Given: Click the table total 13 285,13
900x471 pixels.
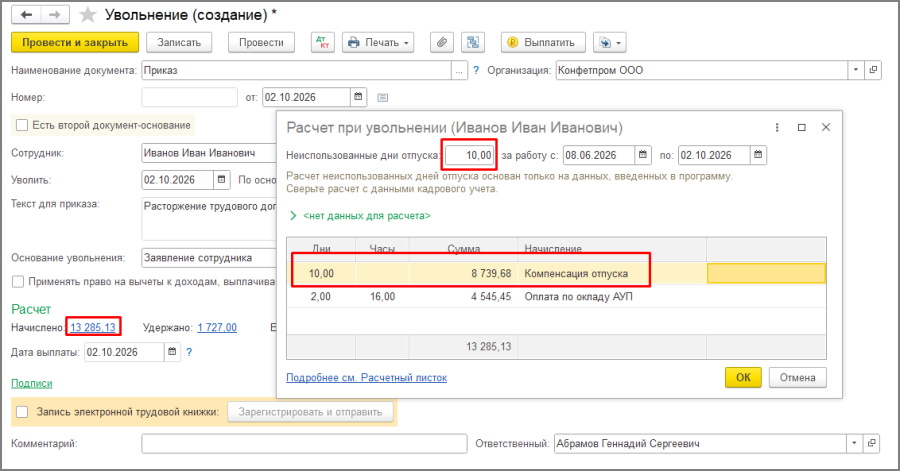Looking at the screenshot, I should (488, 347).
